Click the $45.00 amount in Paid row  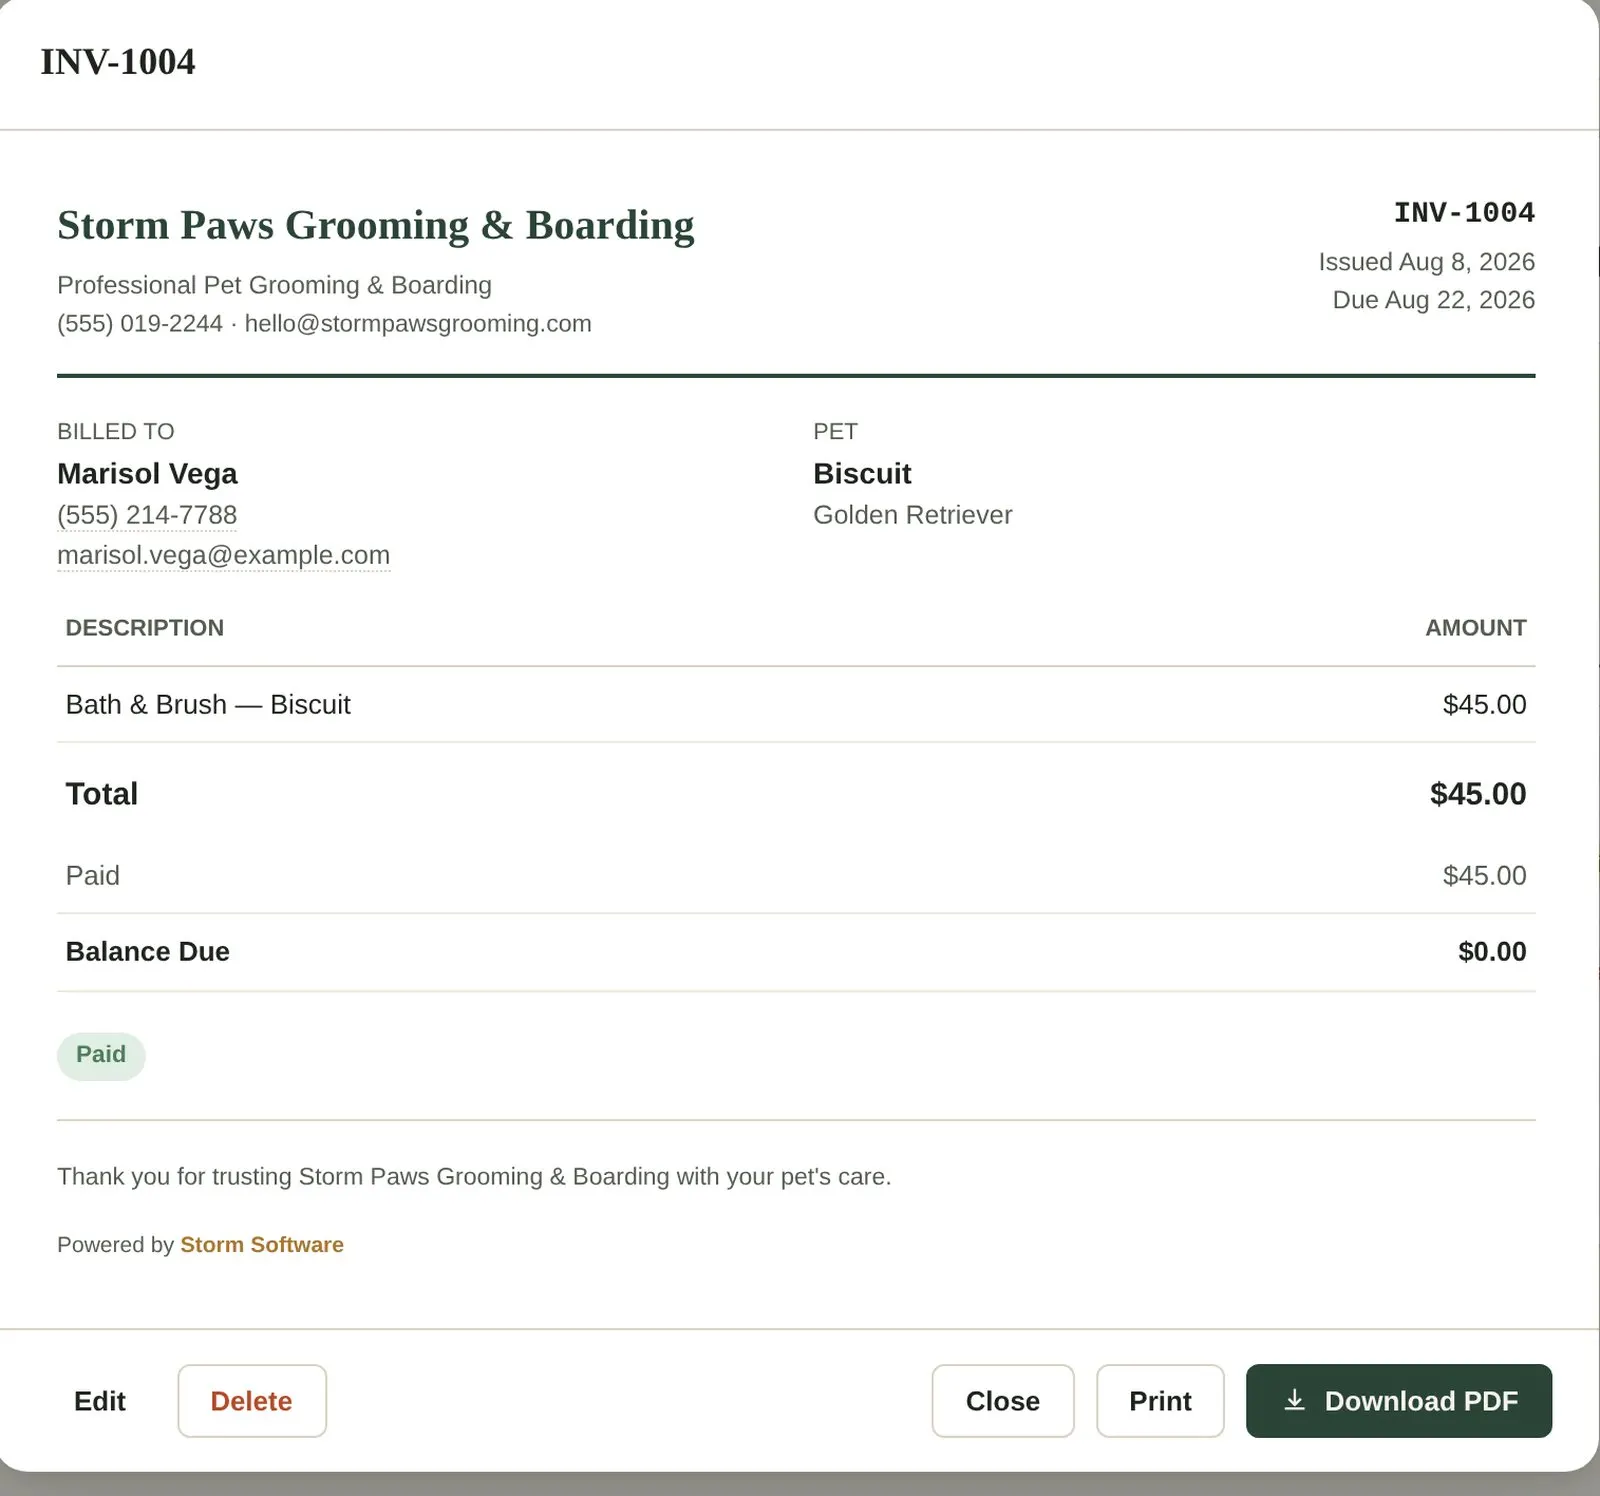coord(1485,876)
